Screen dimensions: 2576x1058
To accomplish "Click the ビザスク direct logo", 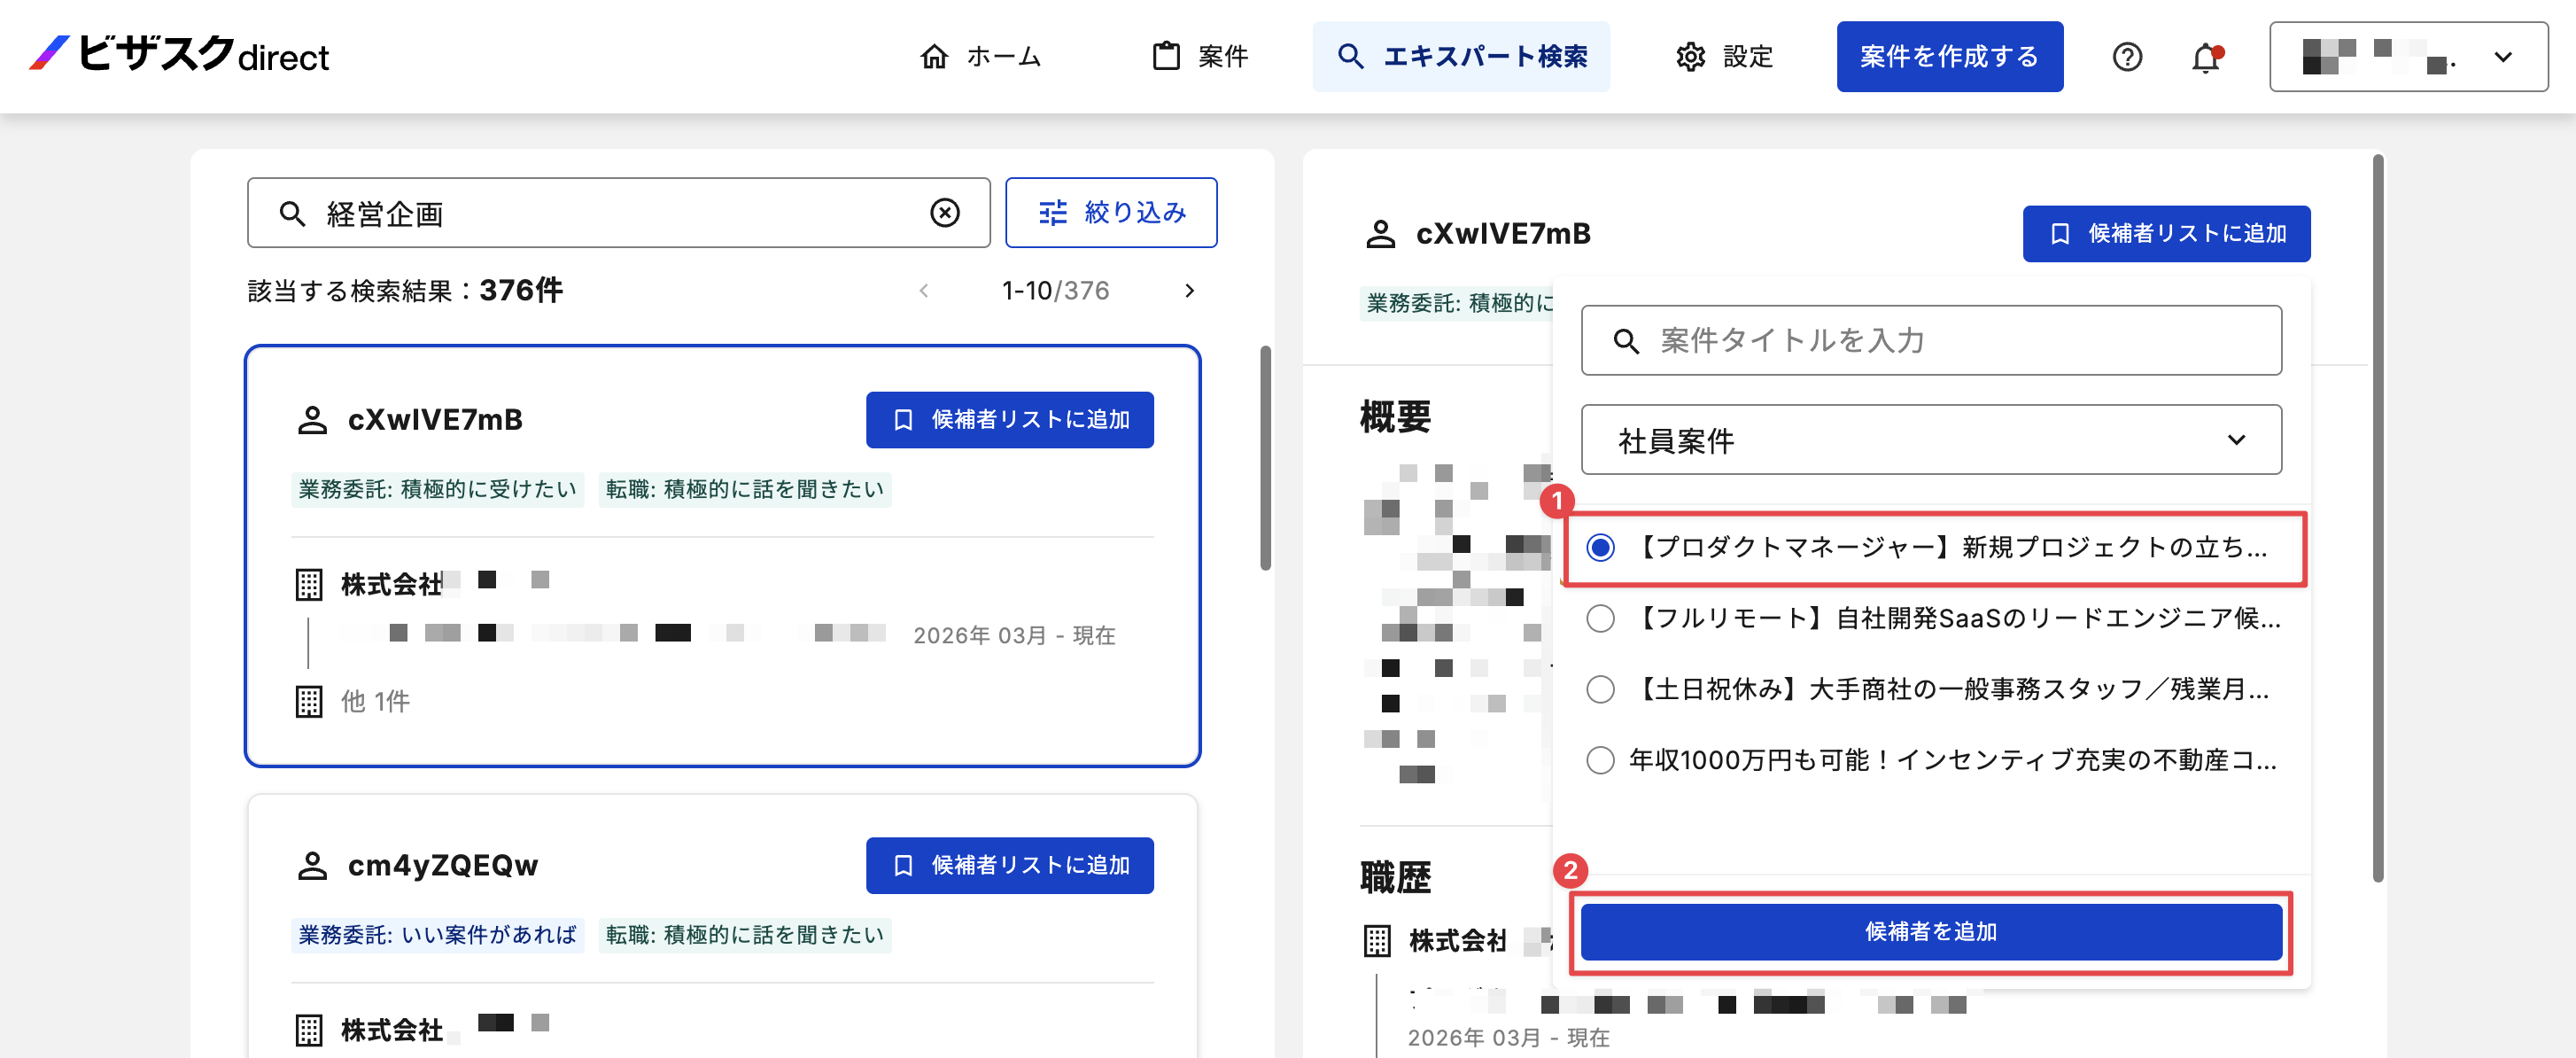I will (179, 55).
